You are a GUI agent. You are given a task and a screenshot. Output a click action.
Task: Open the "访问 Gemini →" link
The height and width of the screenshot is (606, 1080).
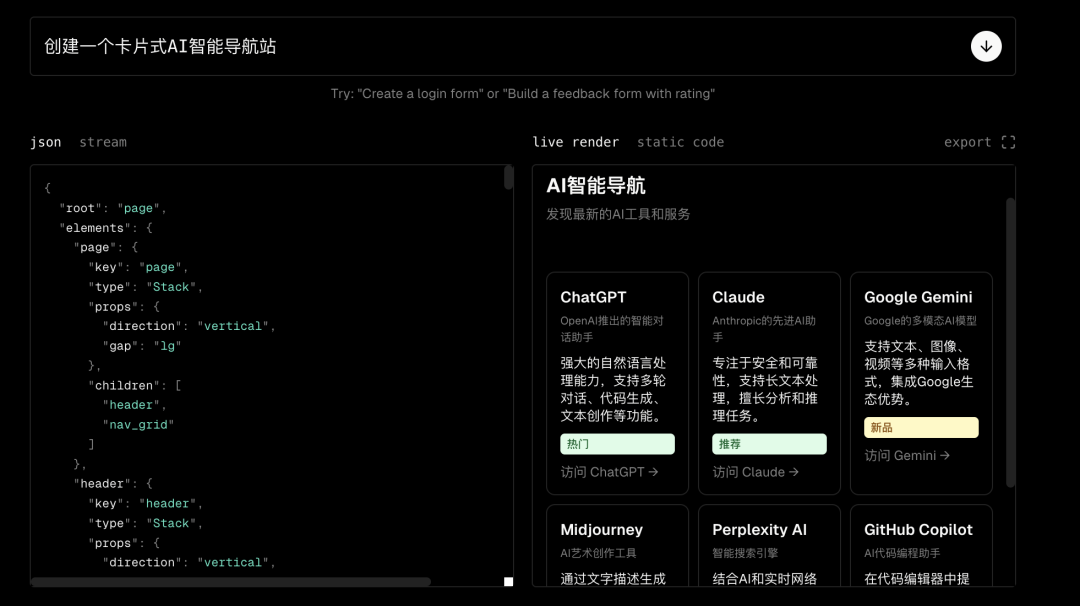coord(905,455)
